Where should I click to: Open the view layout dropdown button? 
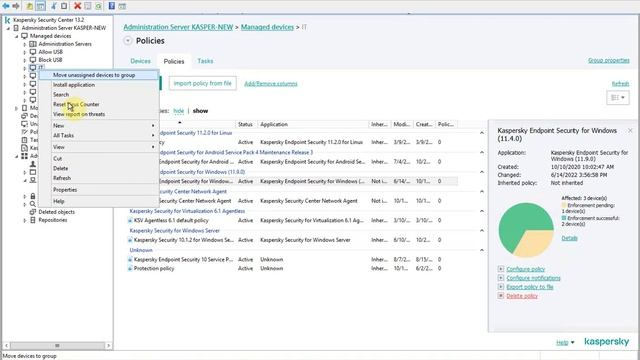(x=618, y=98)
